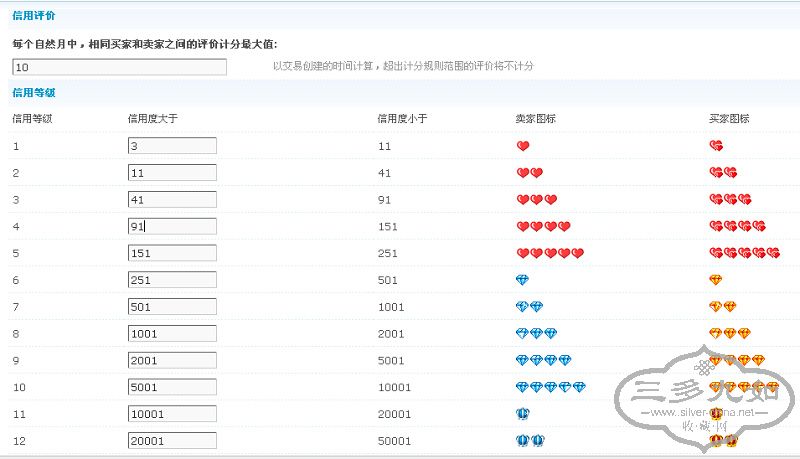The height and width of the screenshot is (459, 800).
Task: Click the level 12 seller blue crowns
Action: [529, 441]
